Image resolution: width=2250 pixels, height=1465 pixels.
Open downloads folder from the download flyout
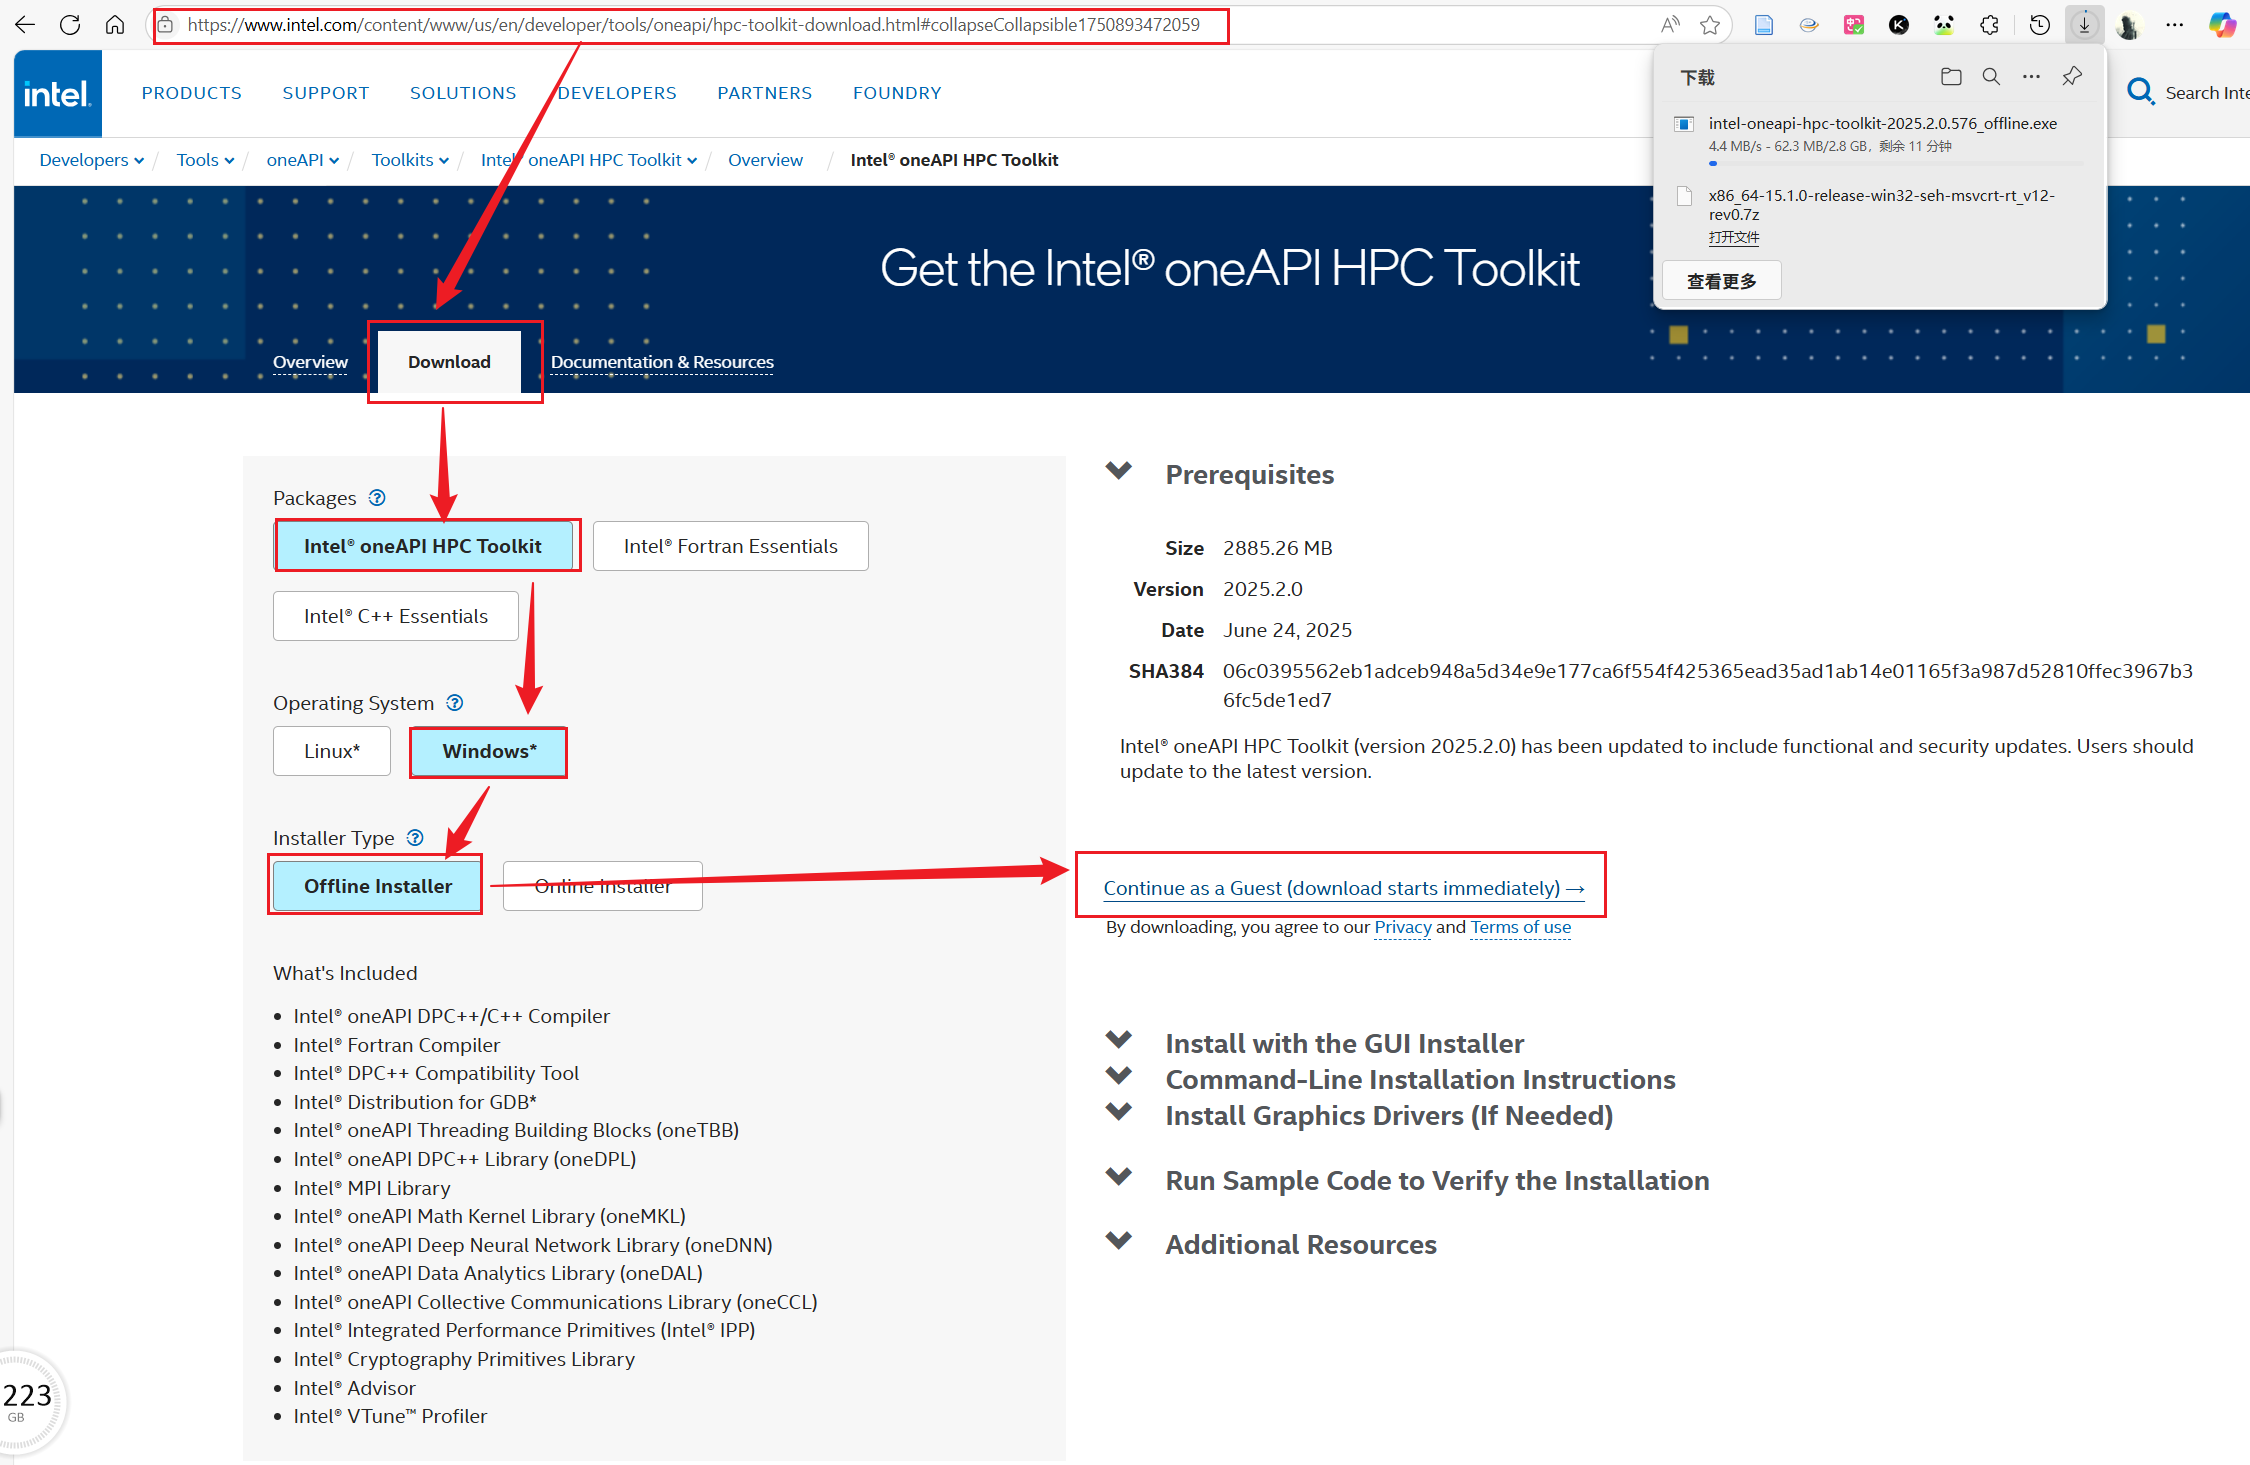[1950, 76]
